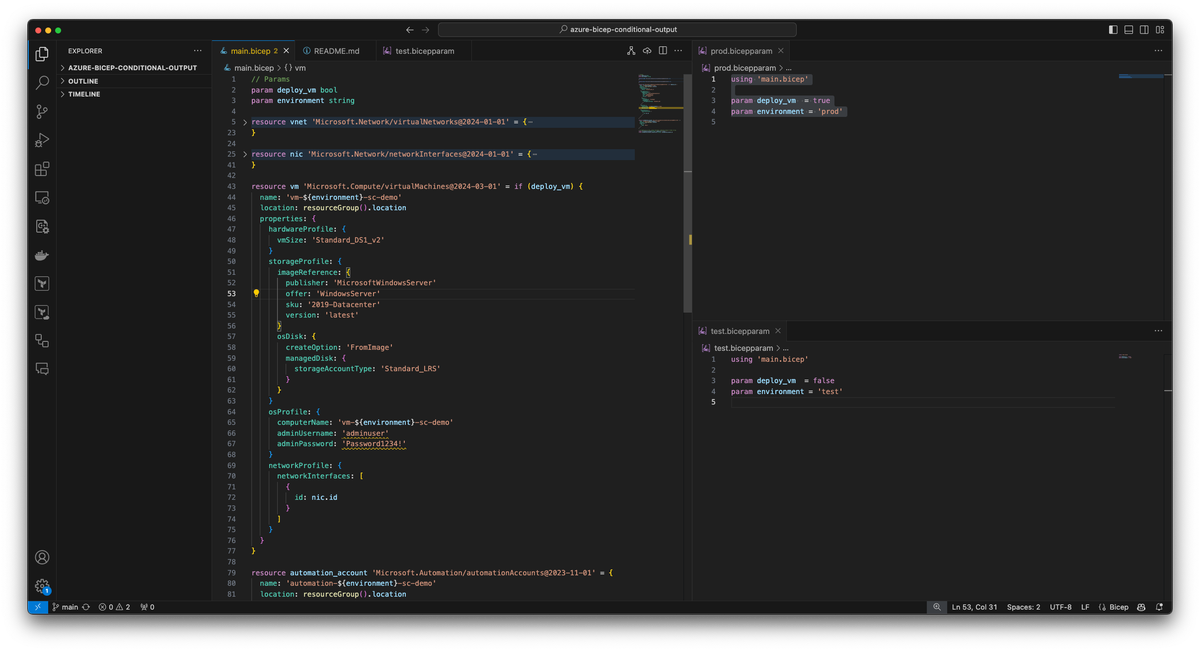The image size is (1200, 651).
Task: Click the adminPassword value 'Password1234!'
Action: pyautogui.click(x=374, y=444)
